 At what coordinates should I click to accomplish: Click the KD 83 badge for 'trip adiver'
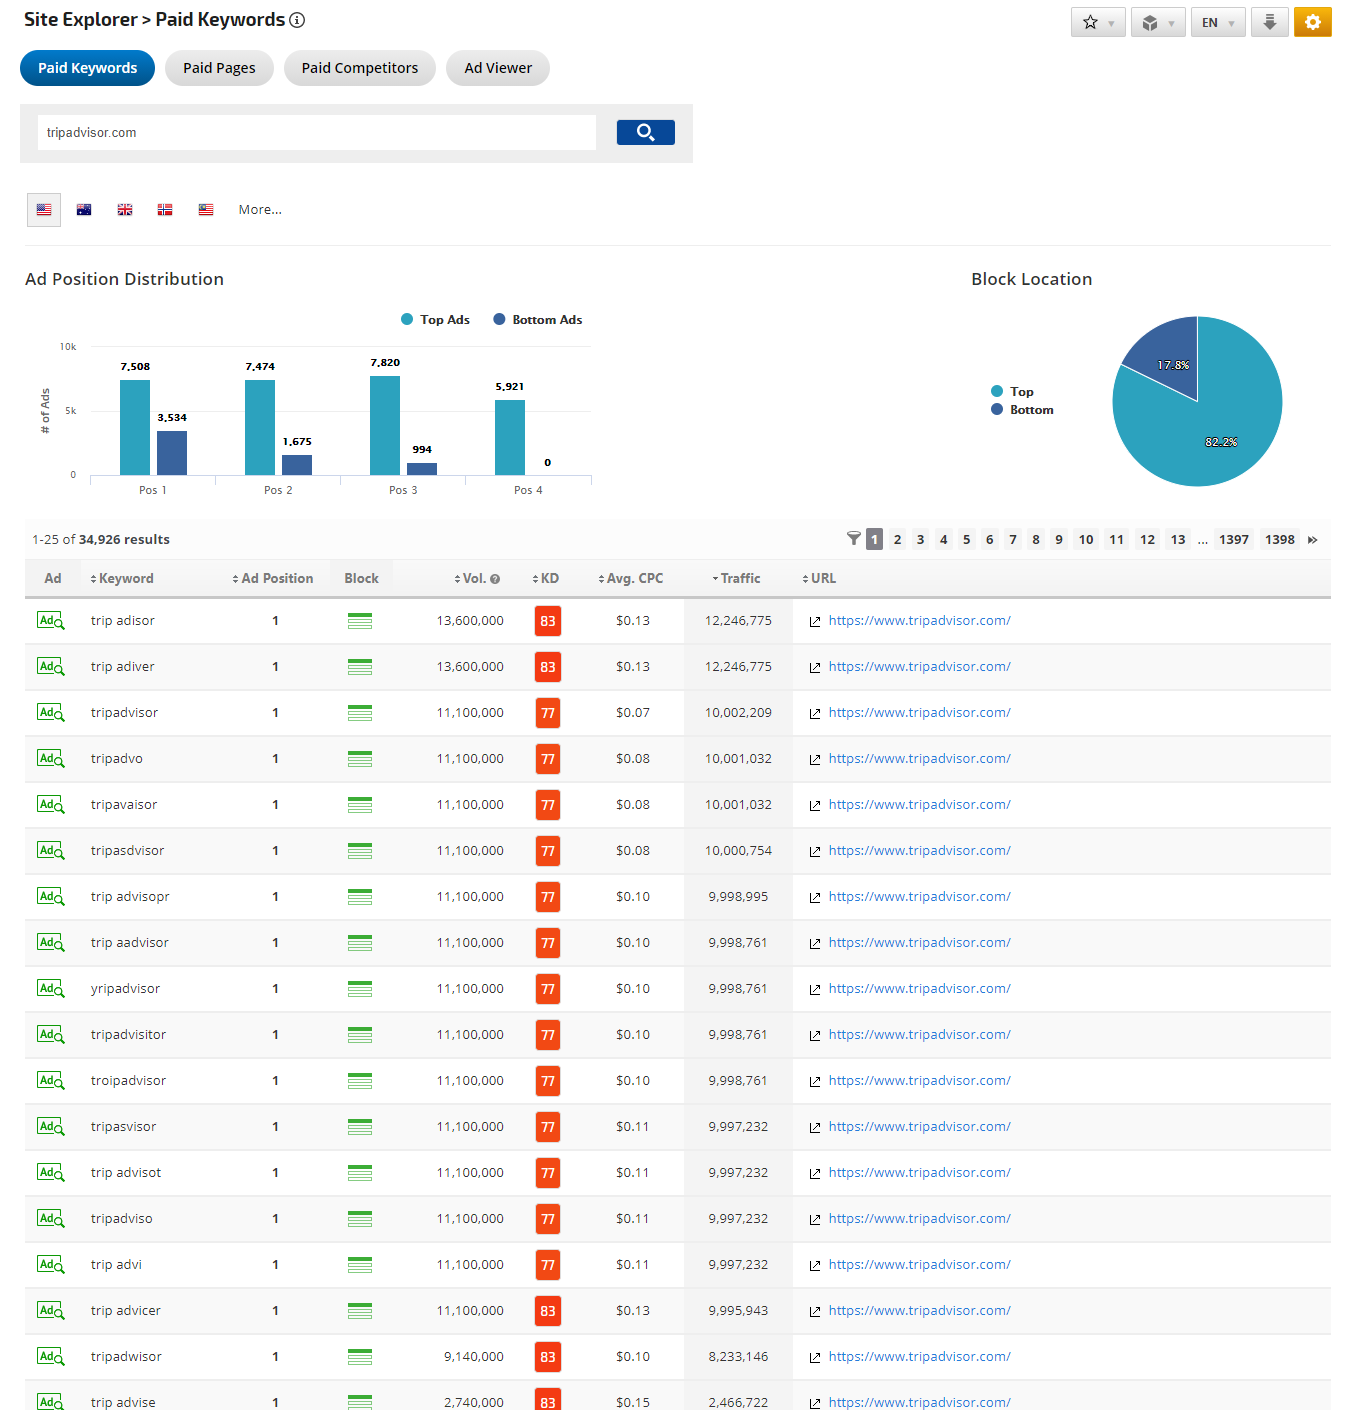coord(547,667)
